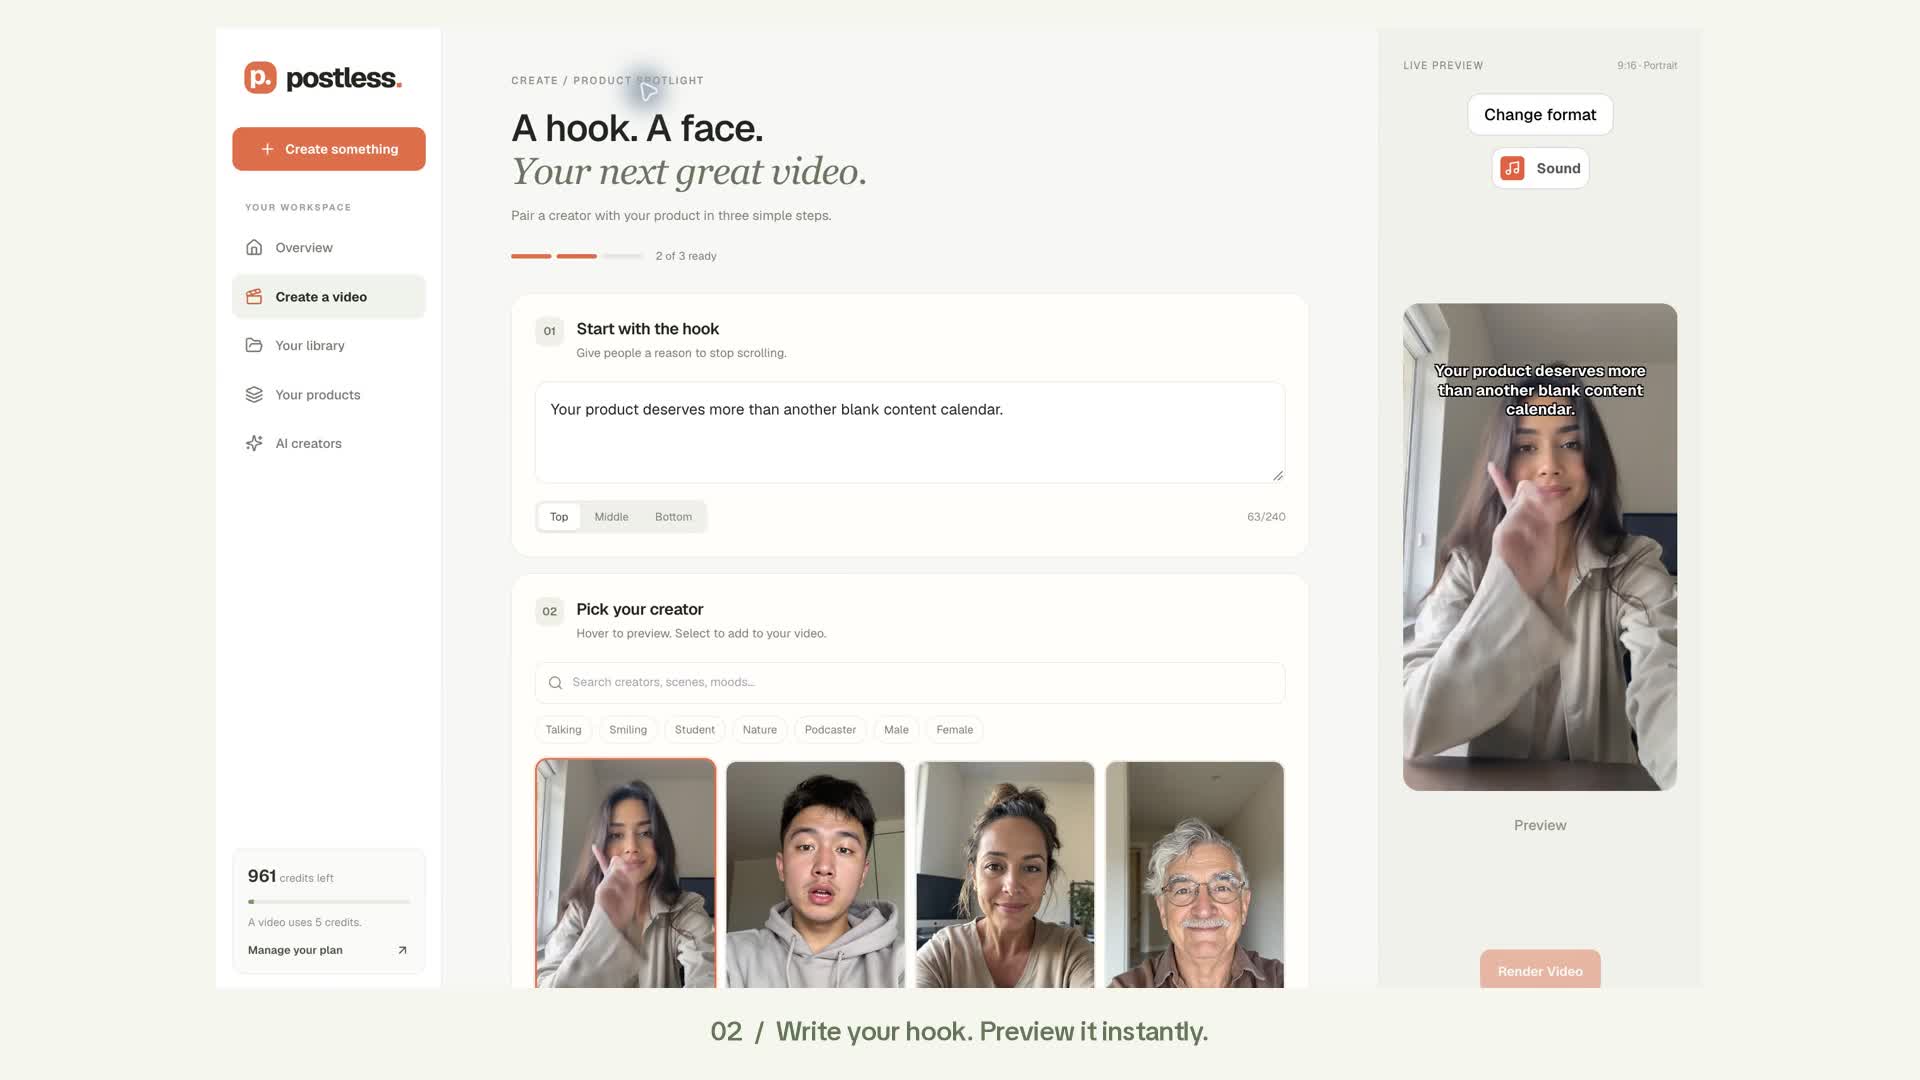Image resolution: width=1920 pixels, height=1080 pixels.
Task: Click the '63/240' character count
Action: (x=1266, y=517)
